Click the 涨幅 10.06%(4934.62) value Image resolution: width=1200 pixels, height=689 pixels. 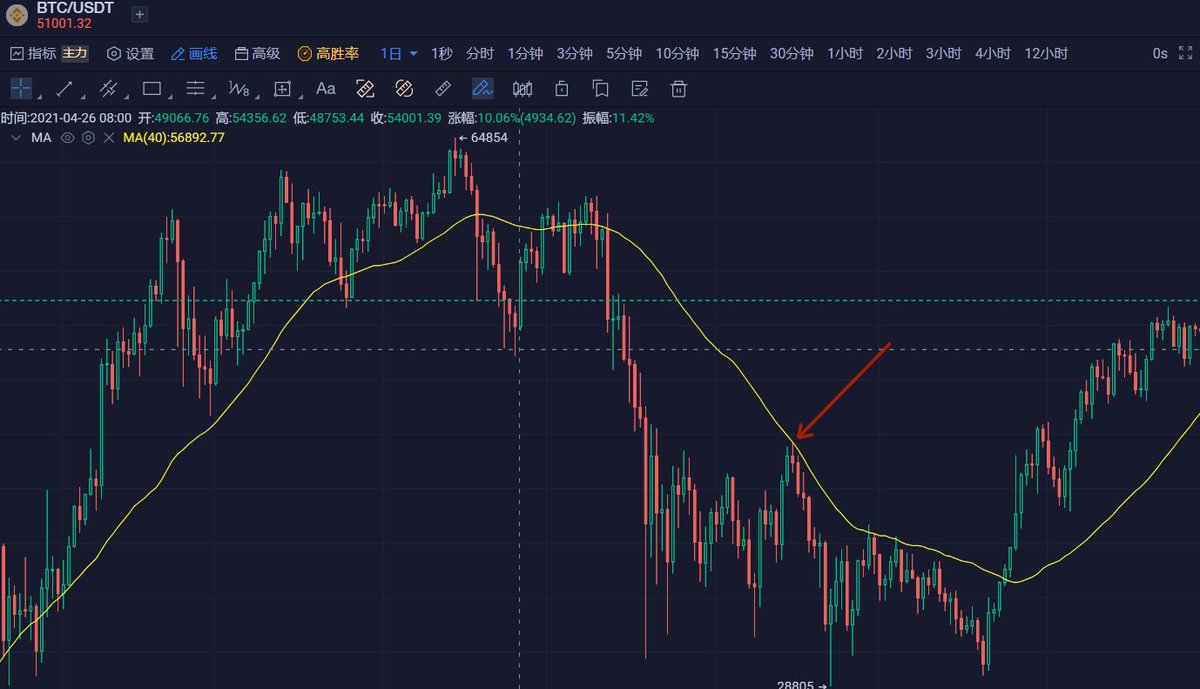pos(528,118)
